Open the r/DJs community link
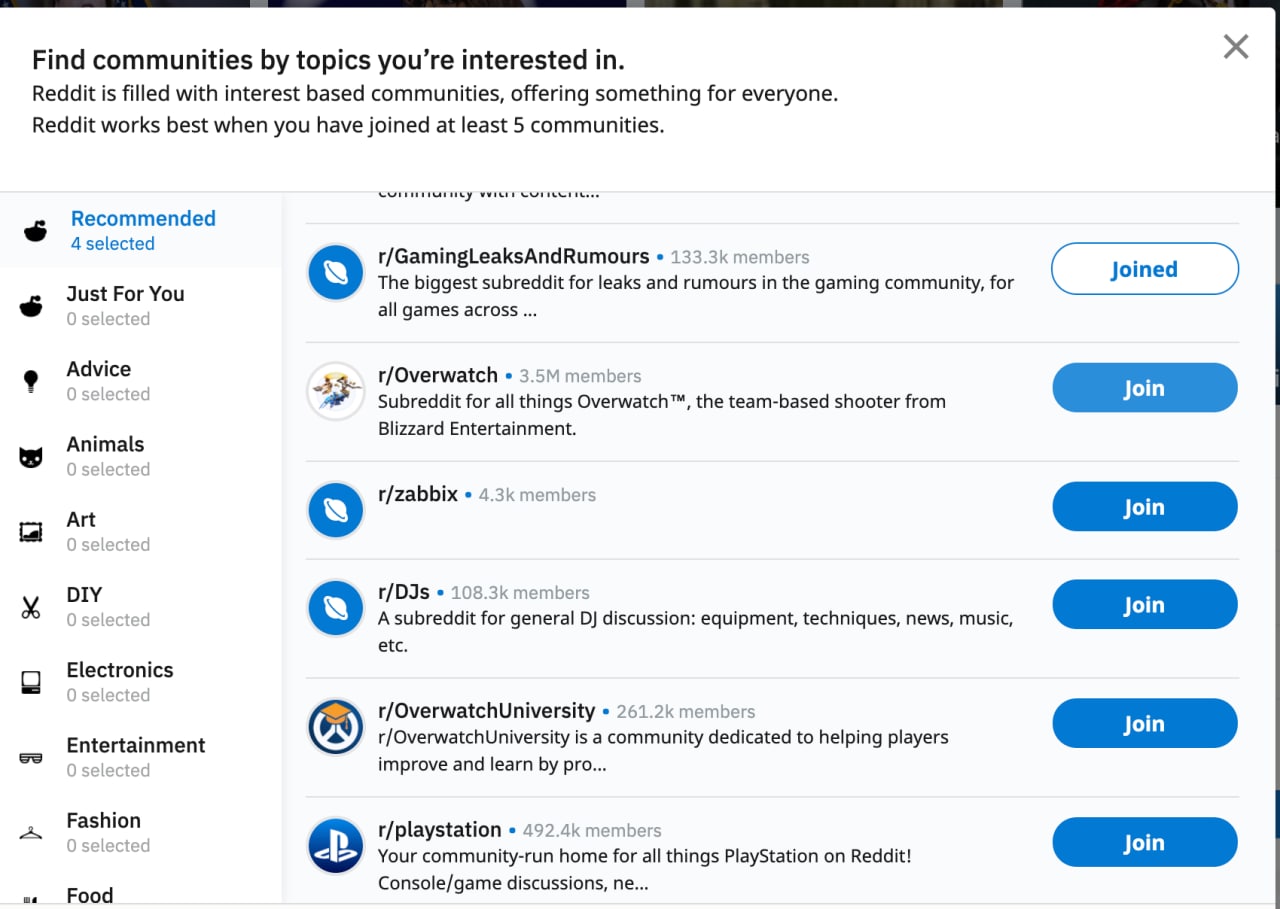This screenshot has width=1280, height=909. click(404, 593)
